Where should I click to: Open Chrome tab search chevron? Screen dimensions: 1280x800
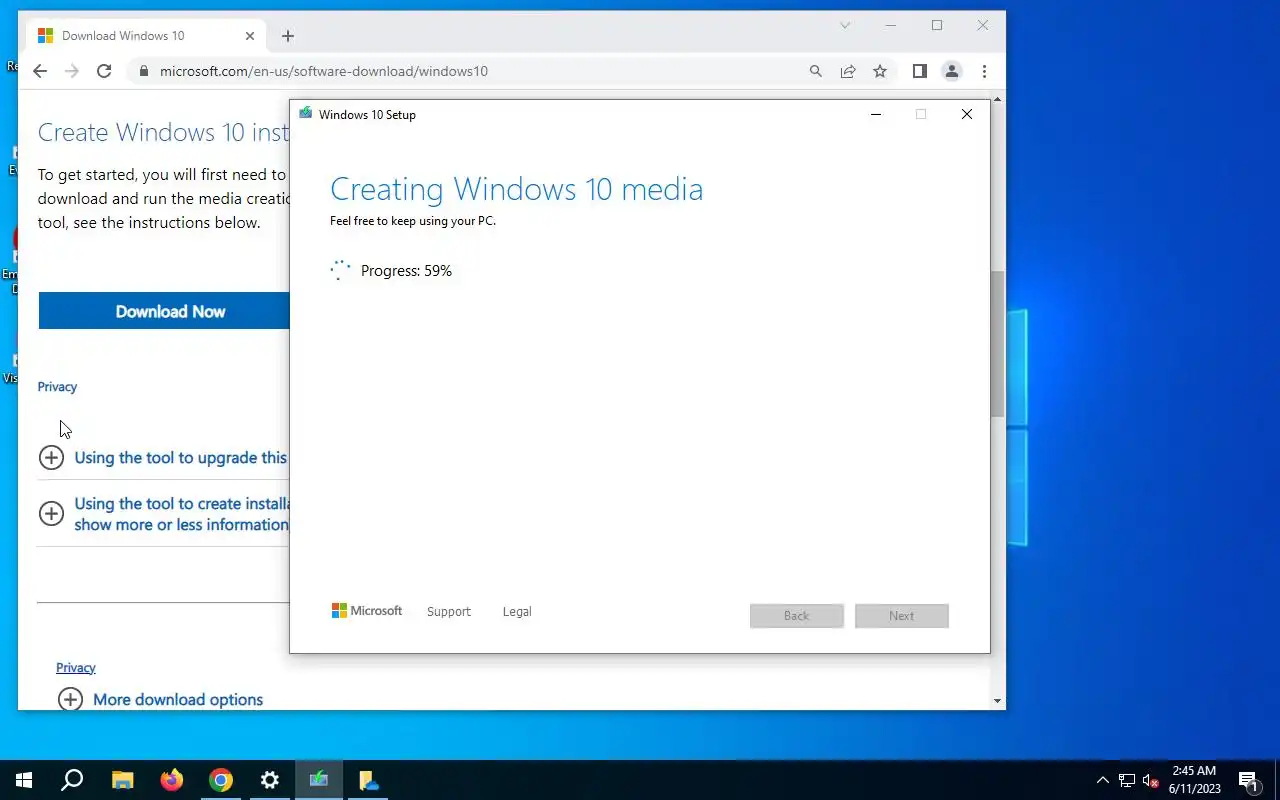(845, 25)
